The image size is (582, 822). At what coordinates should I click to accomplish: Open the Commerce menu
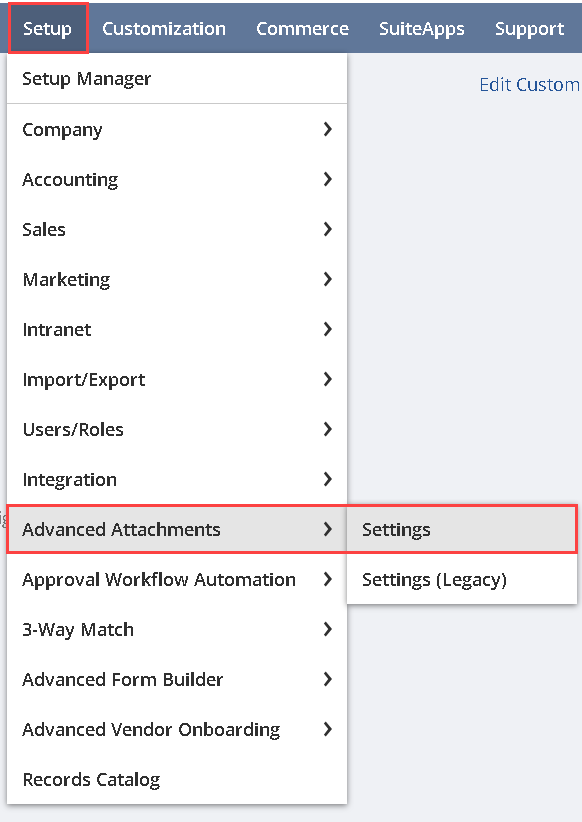[303, 28]
